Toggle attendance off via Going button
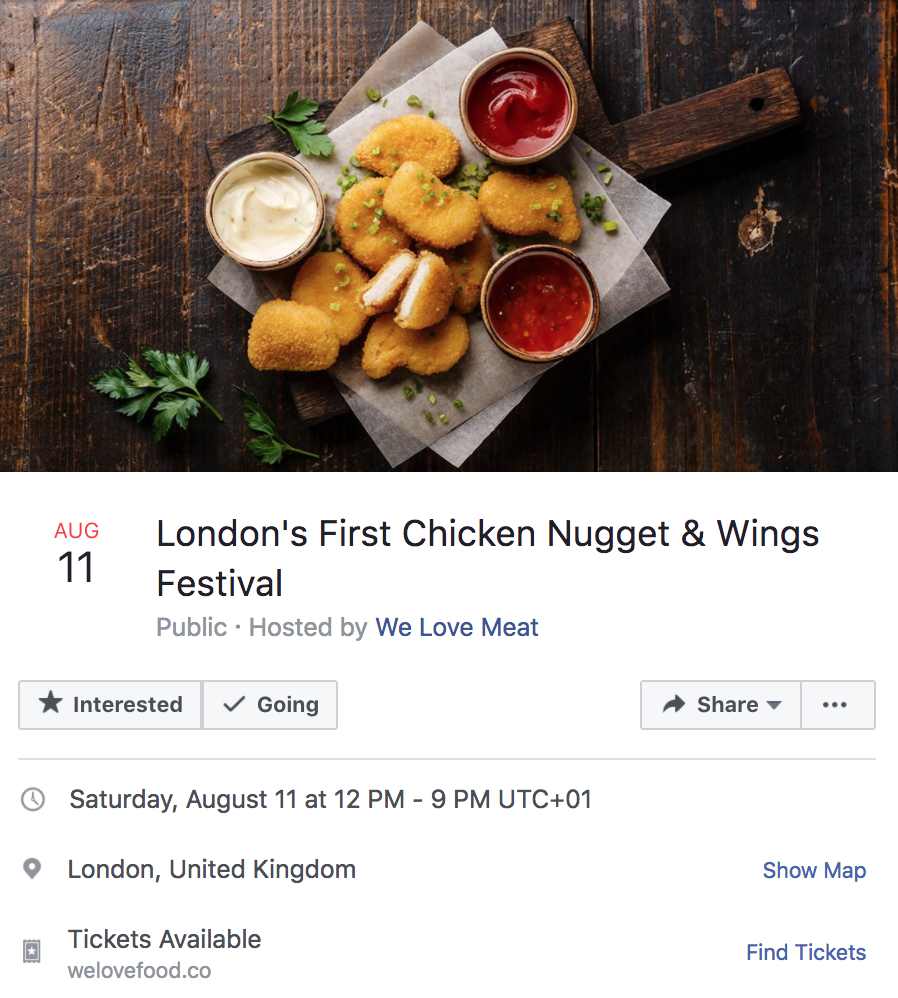 tap(270, 704)
